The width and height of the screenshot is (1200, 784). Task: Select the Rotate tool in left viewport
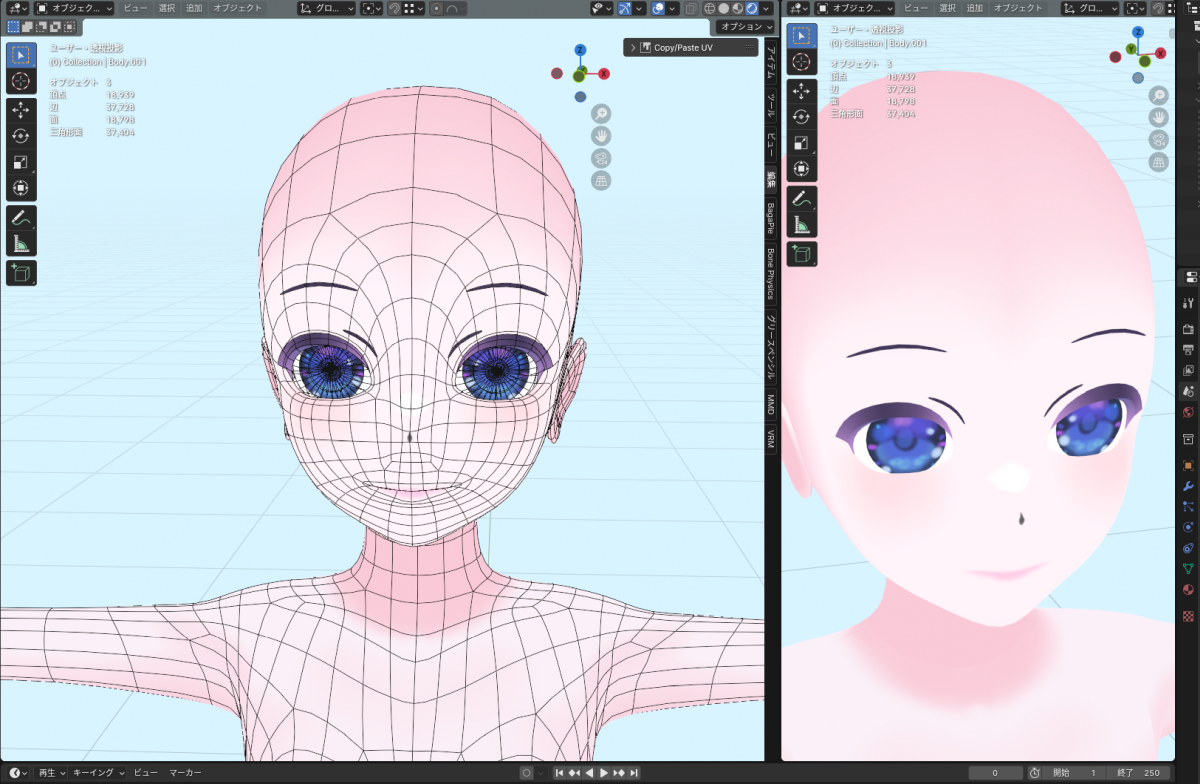click(x=21, y=136)
